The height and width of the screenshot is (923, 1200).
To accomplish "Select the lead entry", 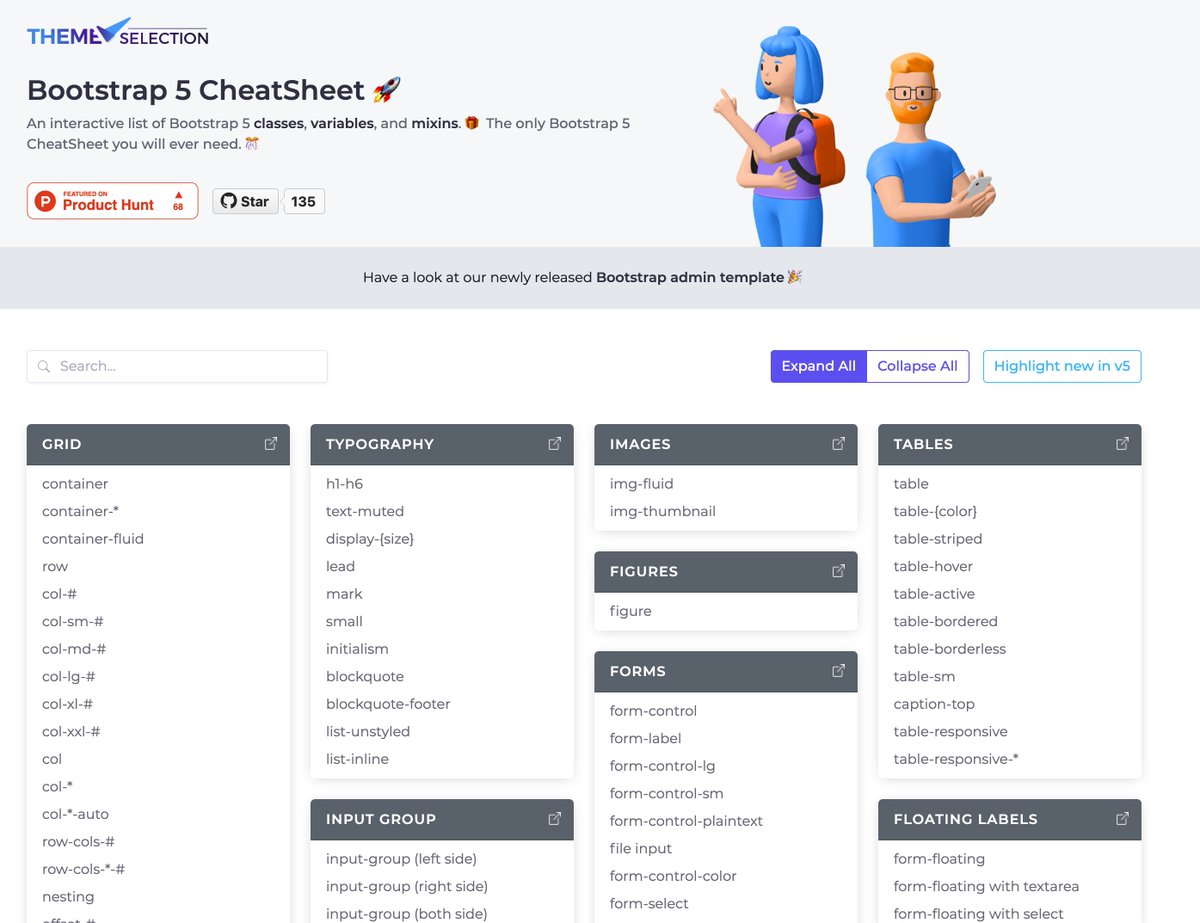I will [340, 566].
